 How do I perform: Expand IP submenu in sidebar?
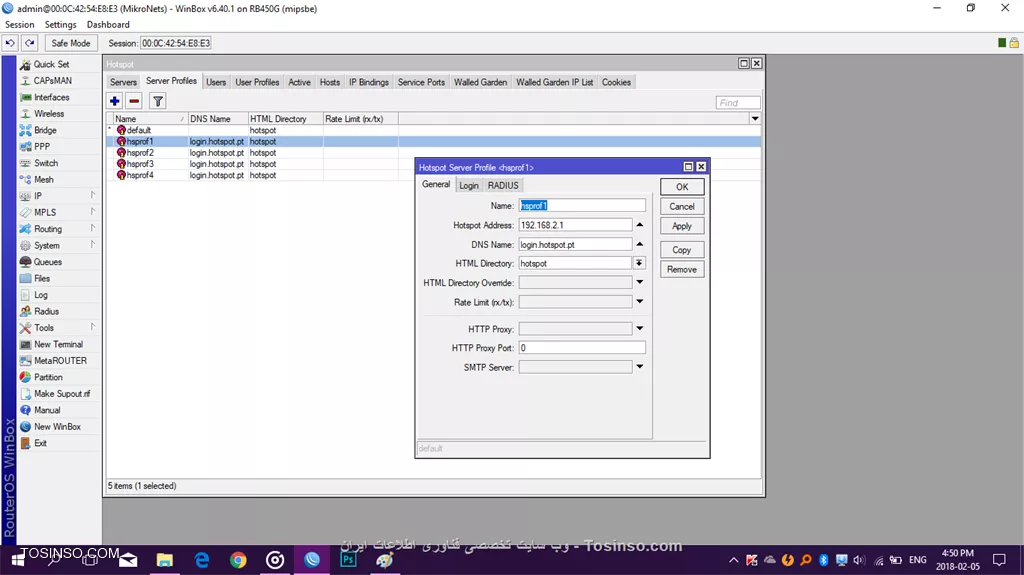93,195
